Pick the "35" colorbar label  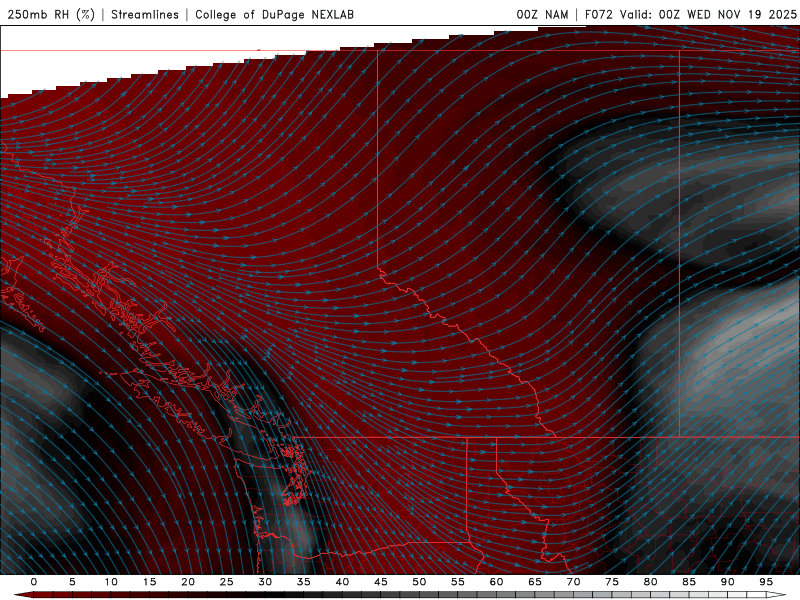[303, 582]
